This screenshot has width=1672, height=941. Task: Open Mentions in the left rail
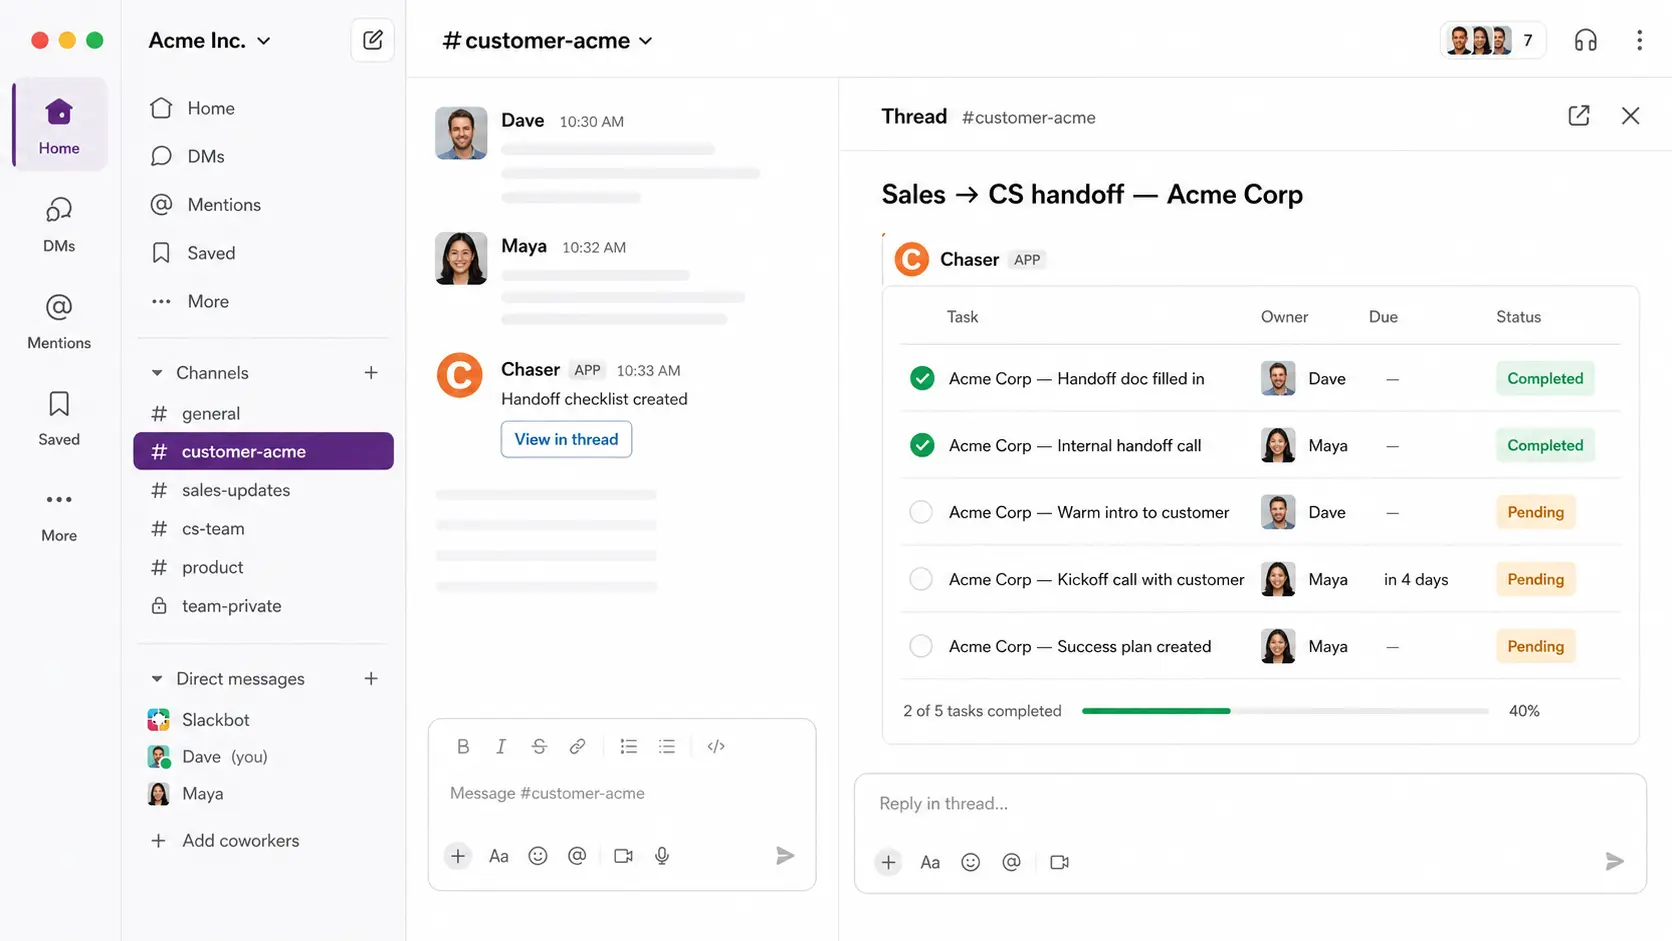[59, 321]
